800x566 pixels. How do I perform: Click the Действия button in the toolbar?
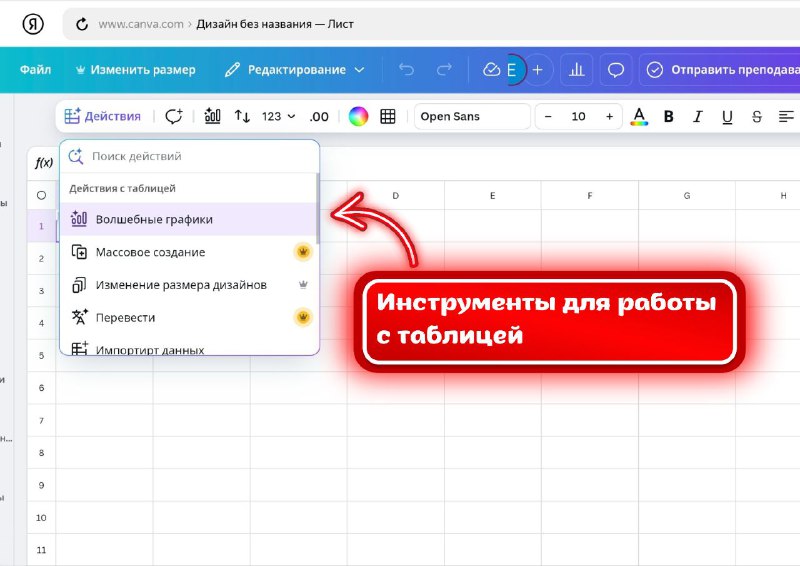pyautogui.click(x=103, y=116)
